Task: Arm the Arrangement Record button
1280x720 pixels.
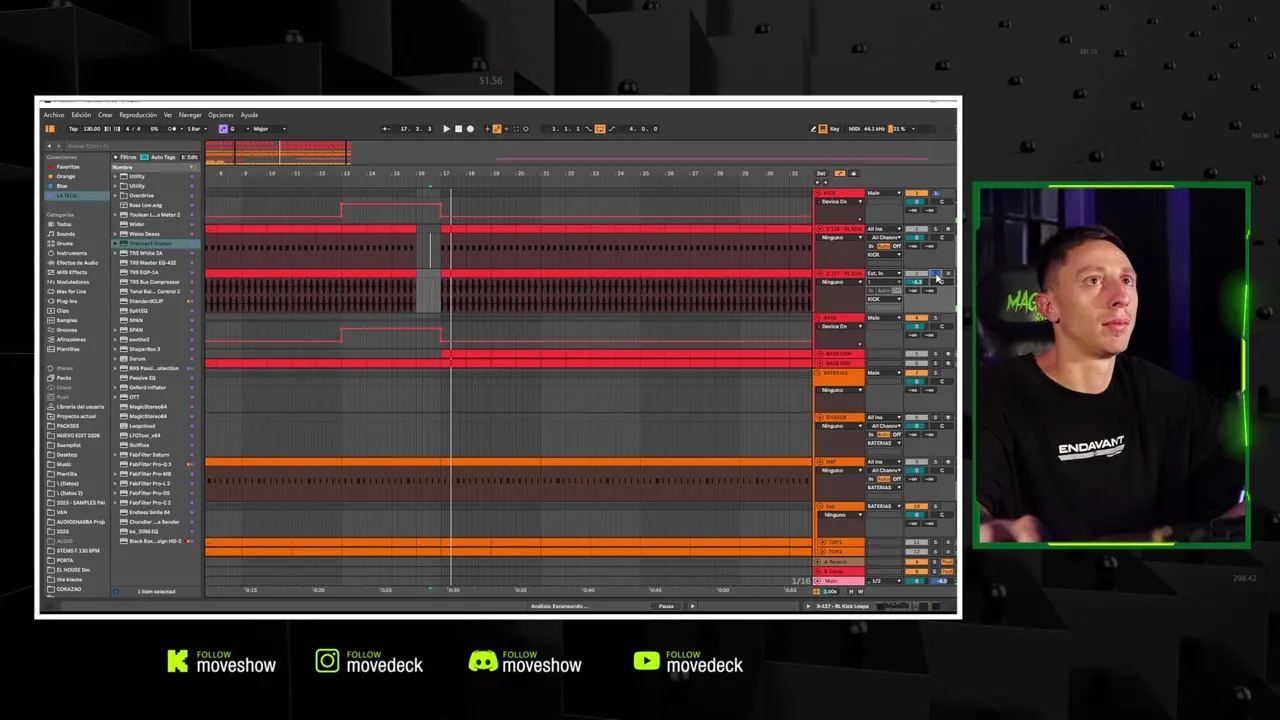Action: tap(470, 129)
